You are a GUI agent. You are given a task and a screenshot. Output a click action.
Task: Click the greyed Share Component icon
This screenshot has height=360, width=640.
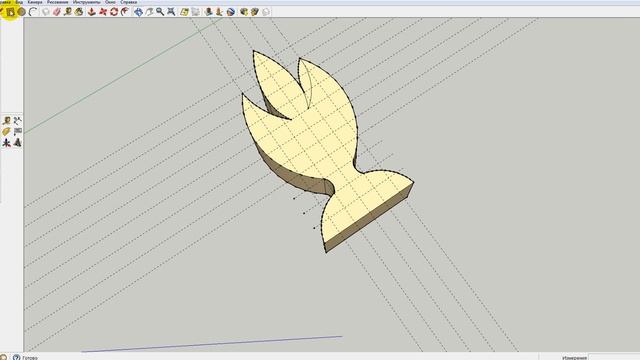coord(266,12)
